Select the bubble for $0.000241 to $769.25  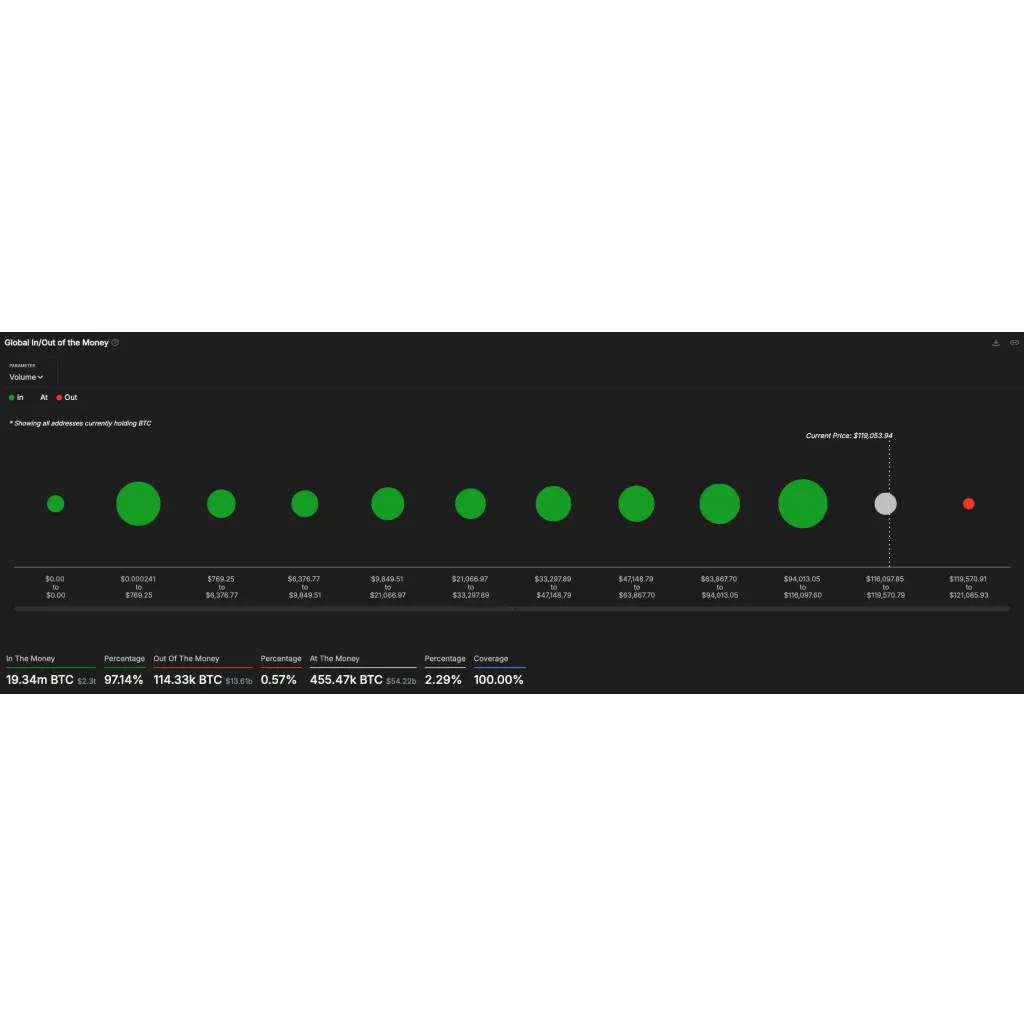point(138,504)
